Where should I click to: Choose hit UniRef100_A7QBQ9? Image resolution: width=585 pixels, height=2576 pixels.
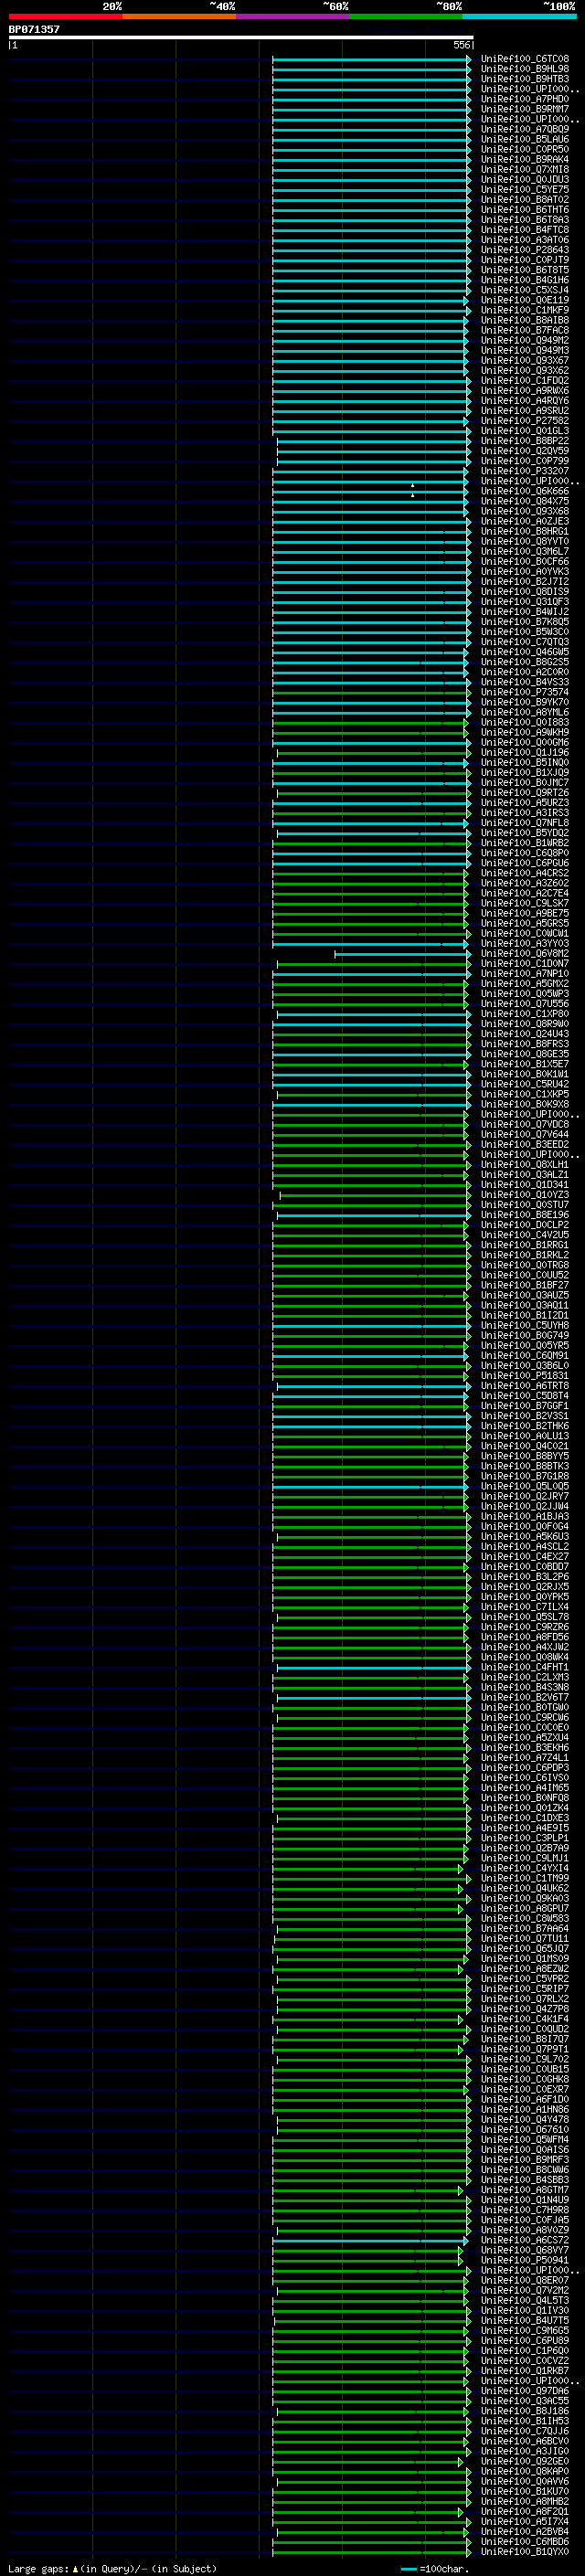pyautogui.click(x=524, y=129)
